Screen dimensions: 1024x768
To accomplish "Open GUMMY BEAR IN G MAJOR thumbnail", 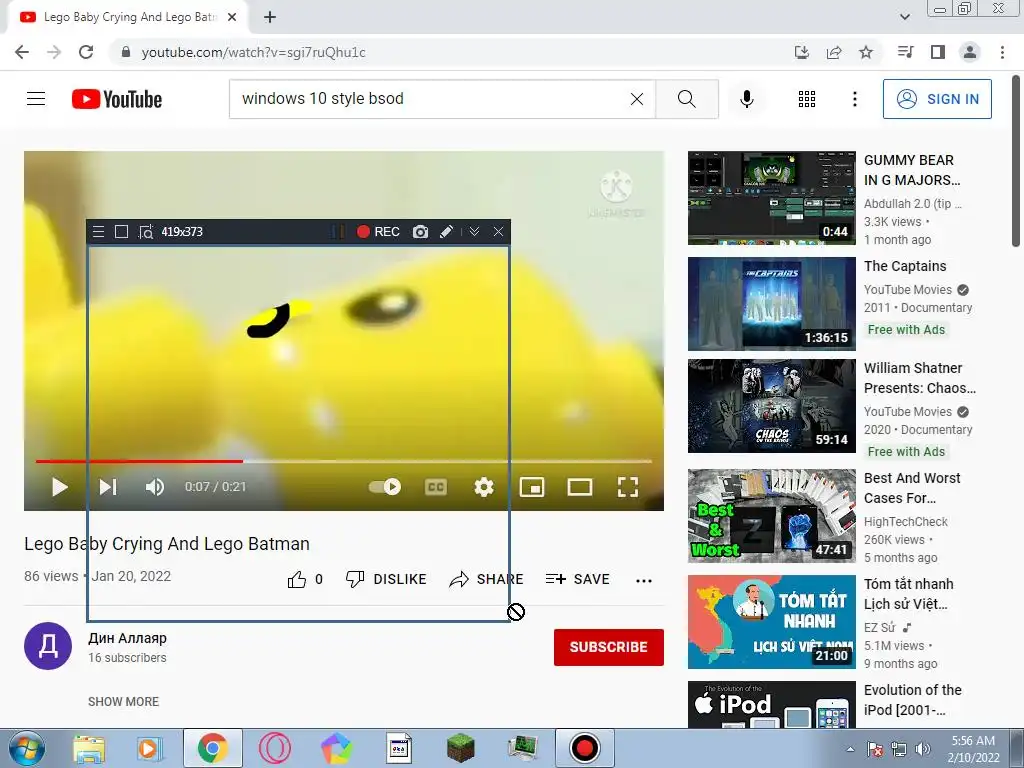I will [772, 198].
